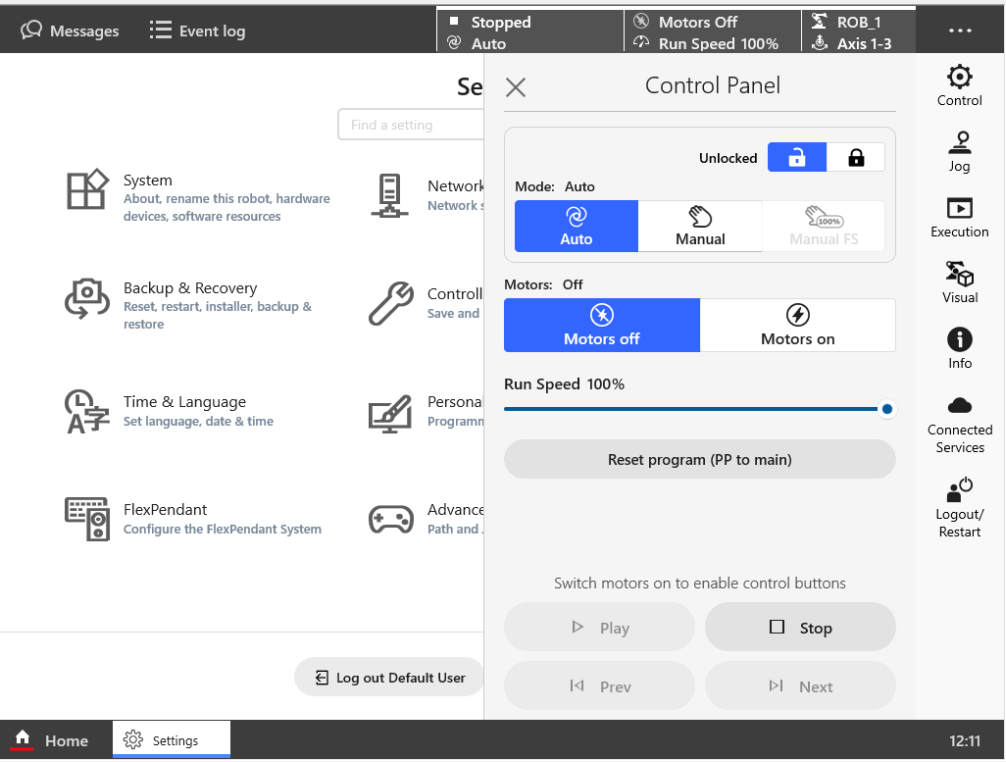Click the Find a setting search field

410,125
